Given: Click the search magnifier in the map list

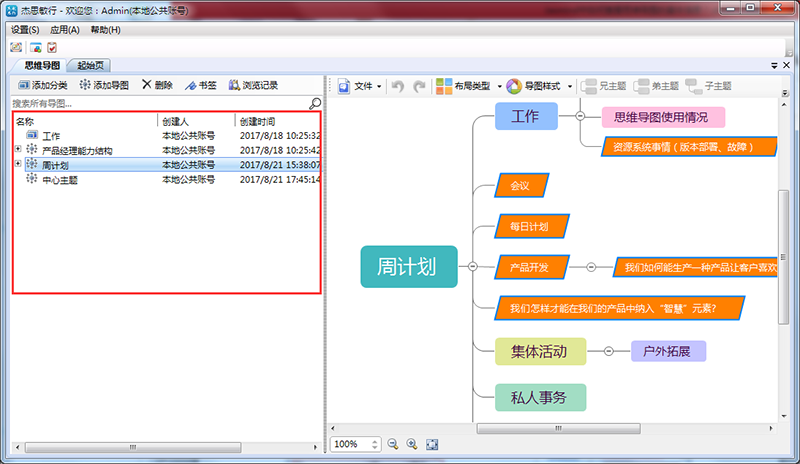Looking at the screenshot, I should click(x=315, y=103).
